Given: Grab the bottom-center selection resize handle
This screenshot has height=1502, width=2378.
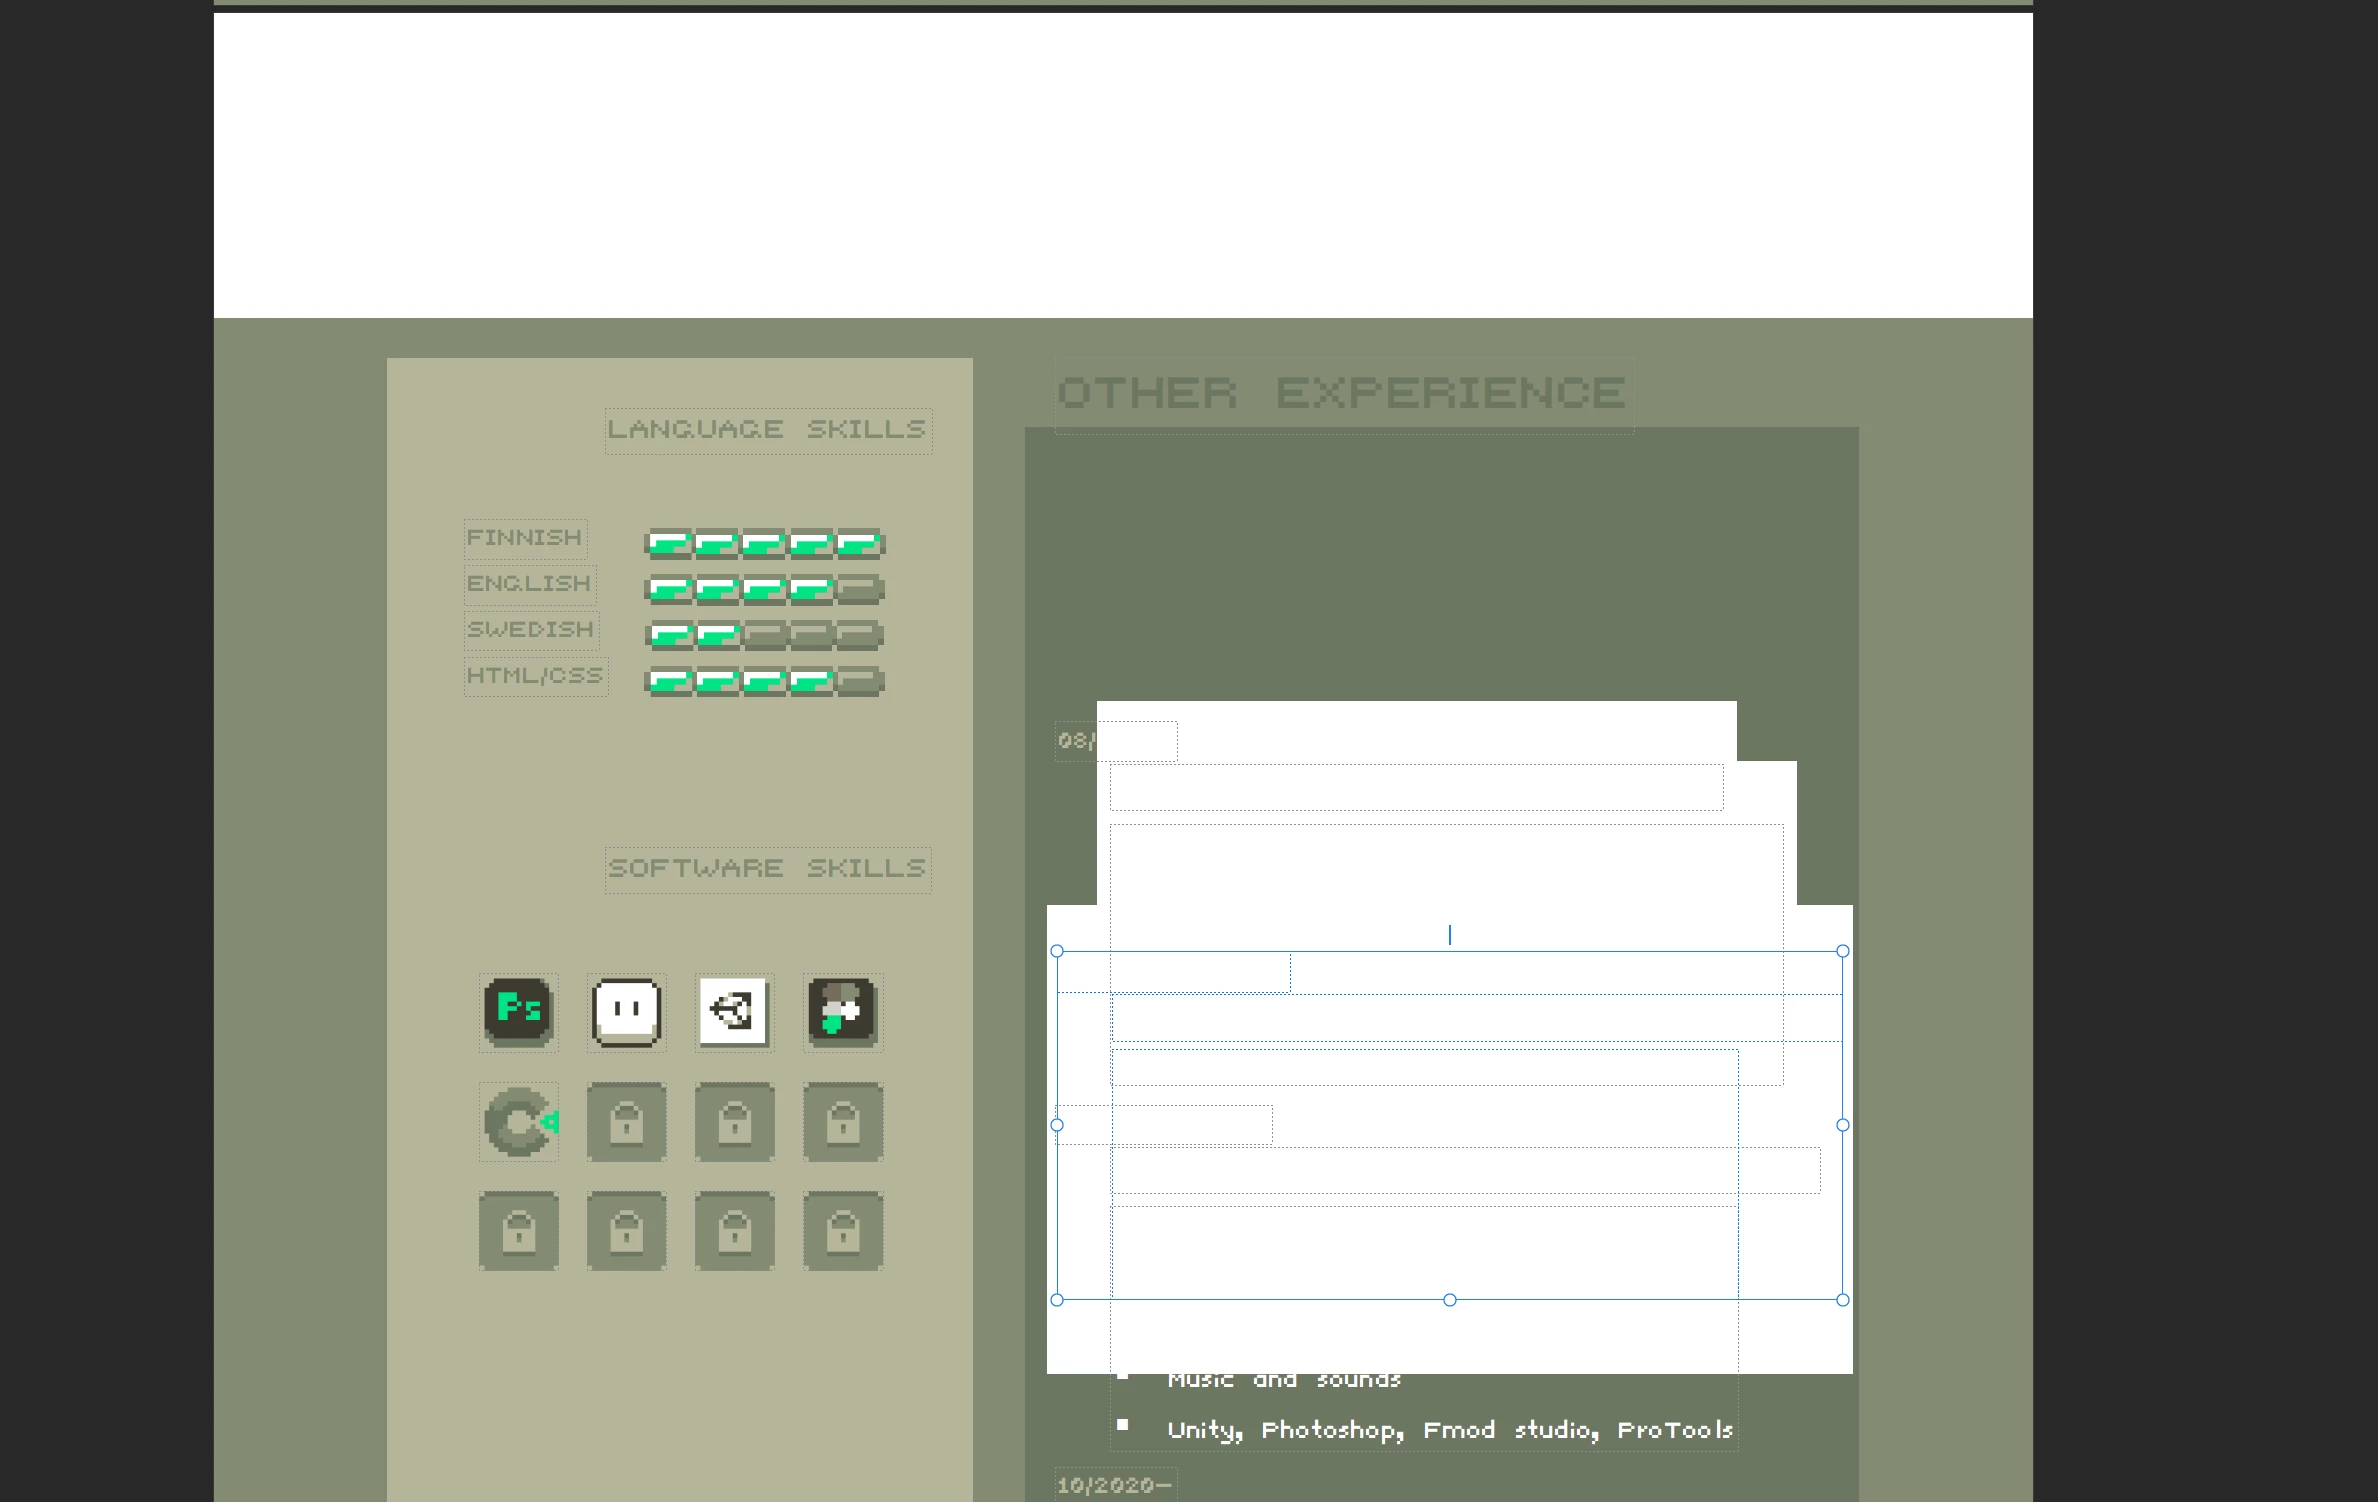Looking at the screenshot, I should 1449,1300.
